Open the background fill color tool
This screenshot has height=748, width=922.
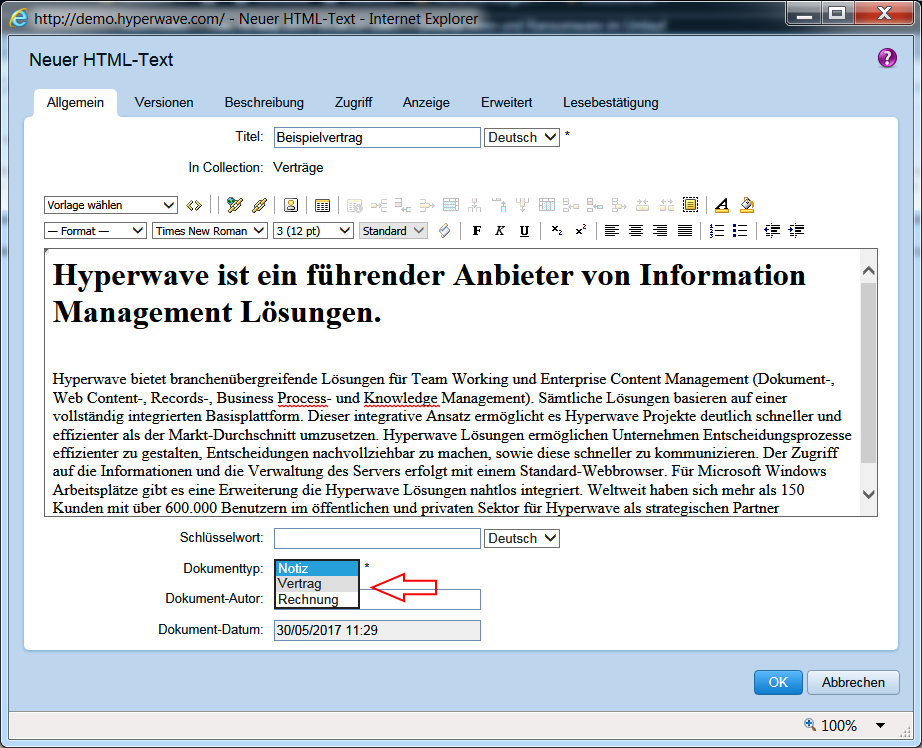(x=747, y=205)
